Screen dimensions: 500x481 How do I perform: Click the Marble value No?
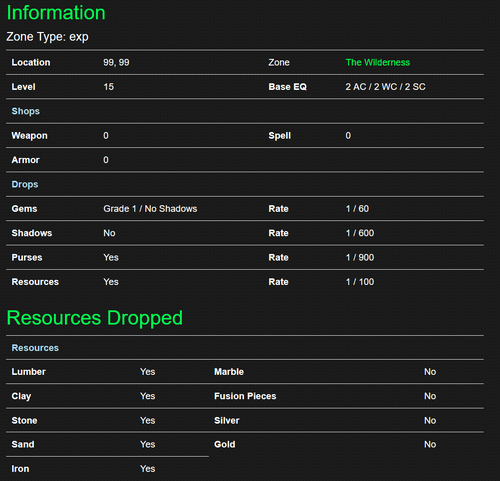click(x=430, y=372)
